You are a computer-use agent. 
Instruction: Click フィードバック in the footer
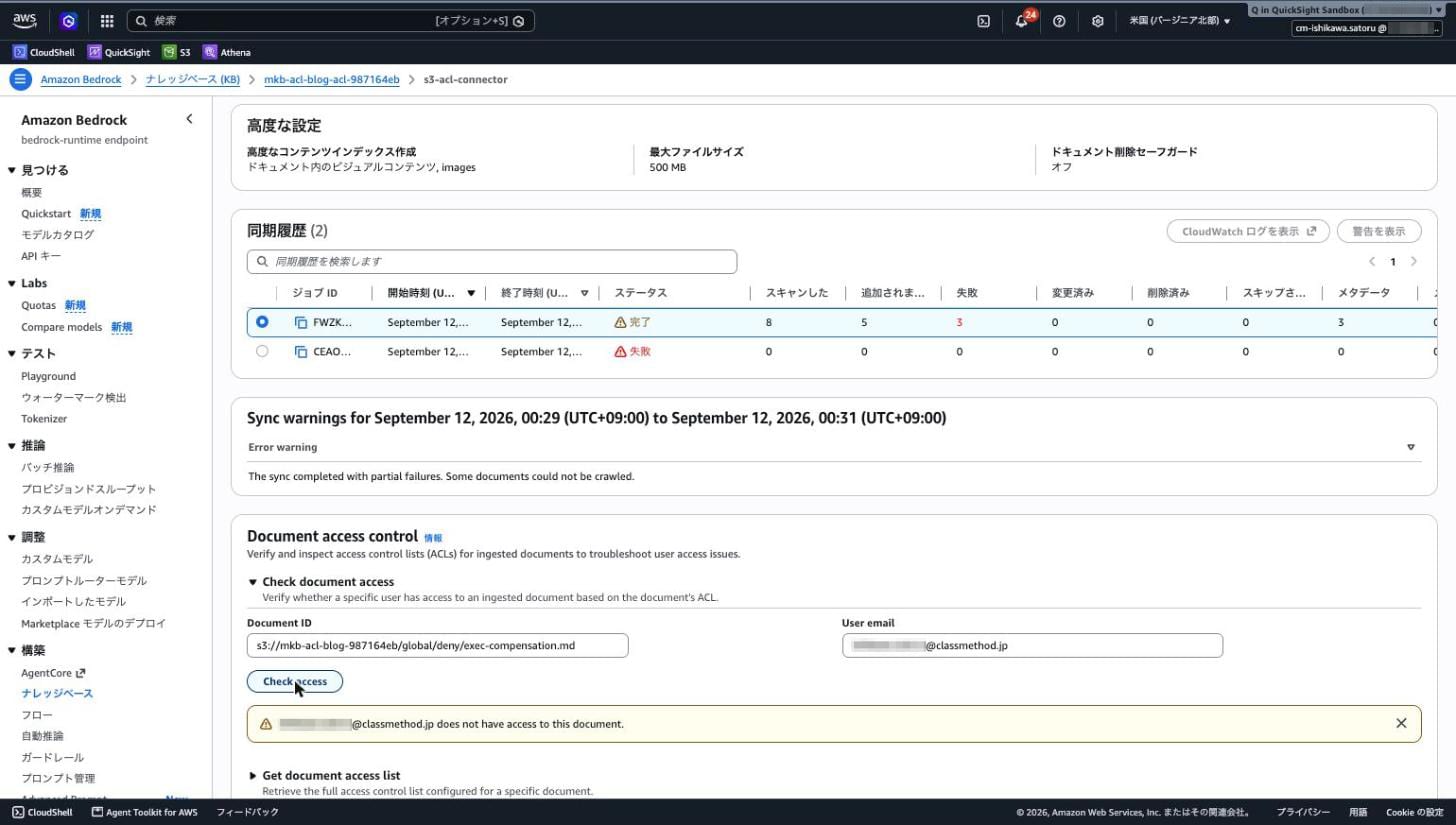247,812
